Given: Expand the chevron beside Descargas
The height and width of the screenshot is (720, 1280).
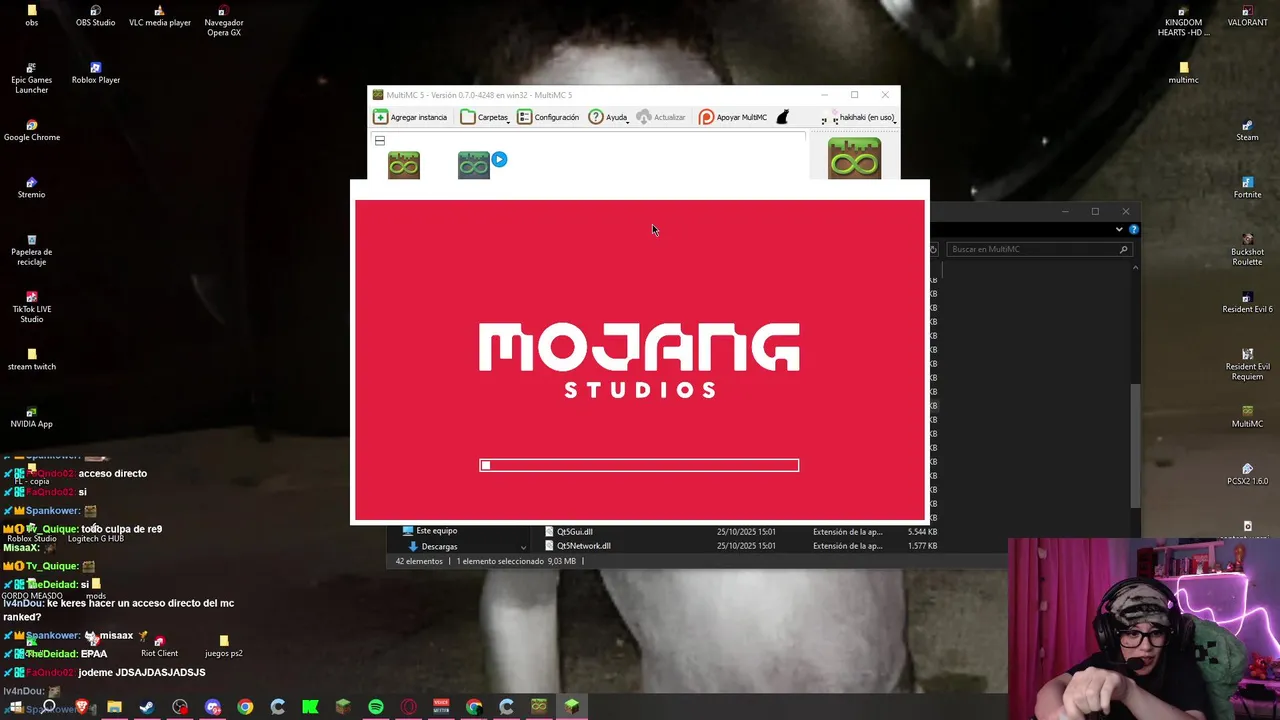Looking at the screenshot, I should coord(523,547).
